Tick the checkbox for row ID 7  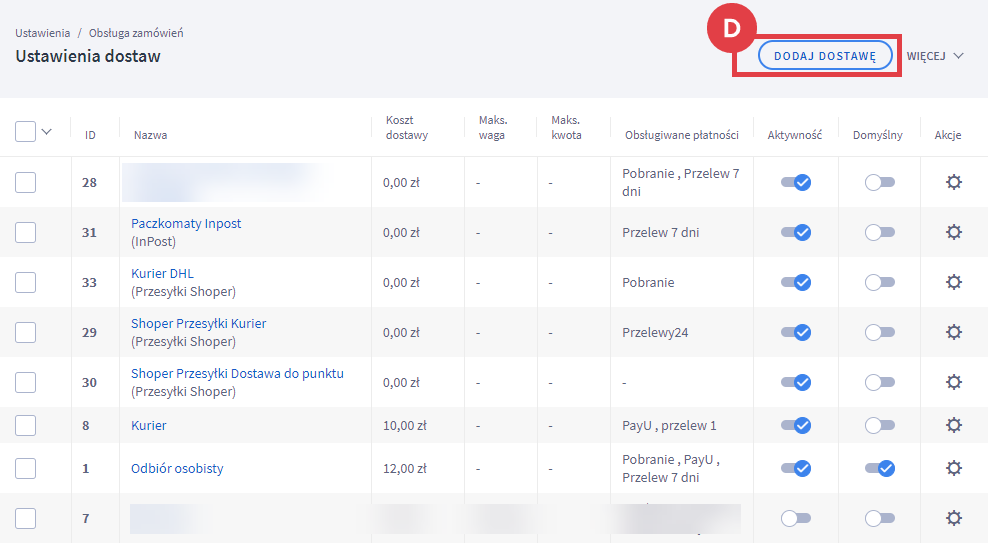[25, 519]
